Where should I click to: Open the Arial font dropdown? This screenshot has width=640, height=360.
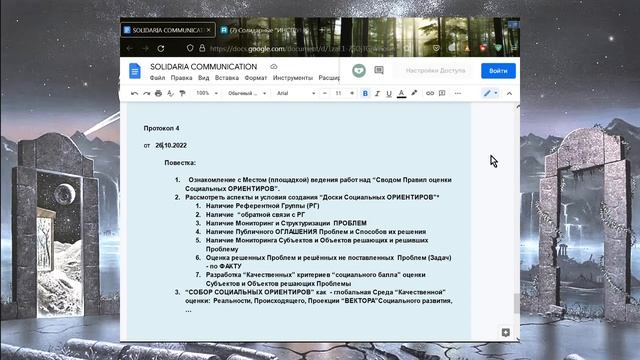pyautogui.click(x=296, y=93)
